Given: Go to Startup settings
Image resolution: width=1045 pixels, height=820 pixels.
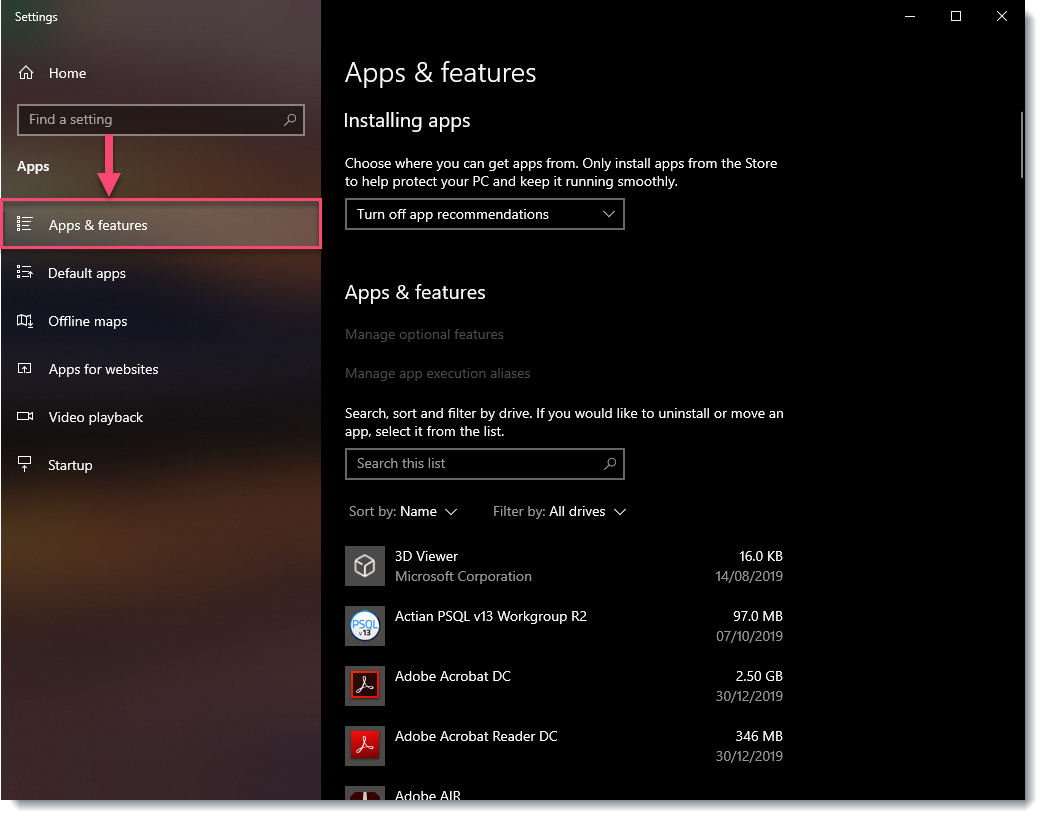Looking at the screenshot, I should click(x=161, y=465).
